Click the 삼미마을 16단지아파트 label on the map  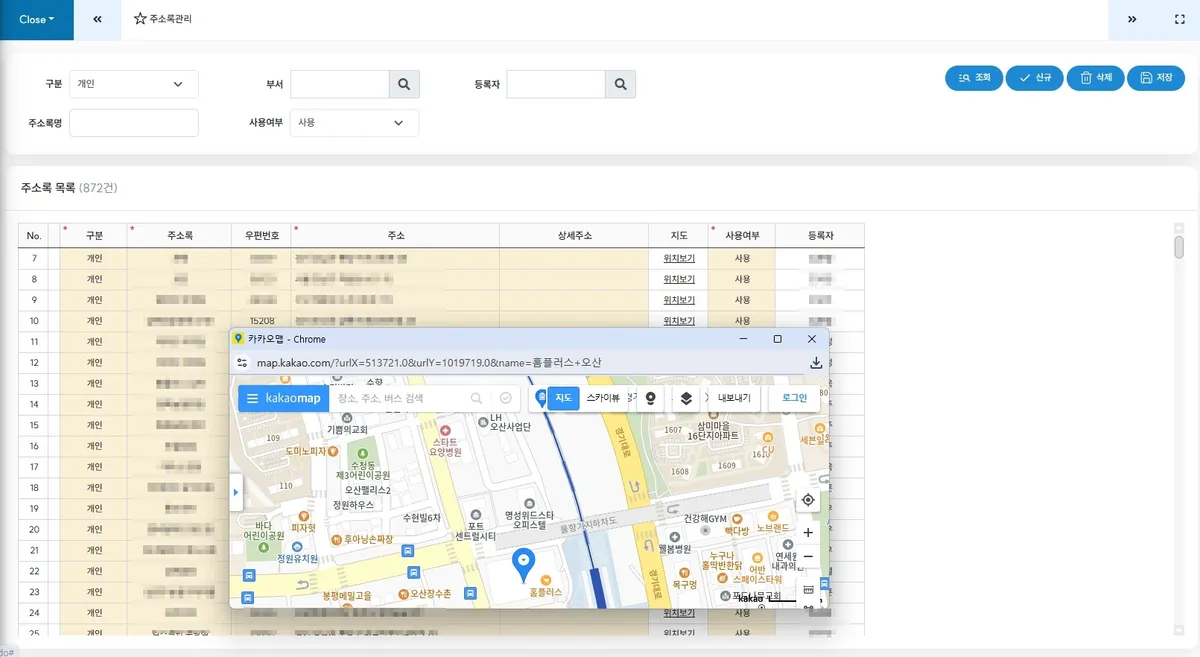[x=713, y=430]
